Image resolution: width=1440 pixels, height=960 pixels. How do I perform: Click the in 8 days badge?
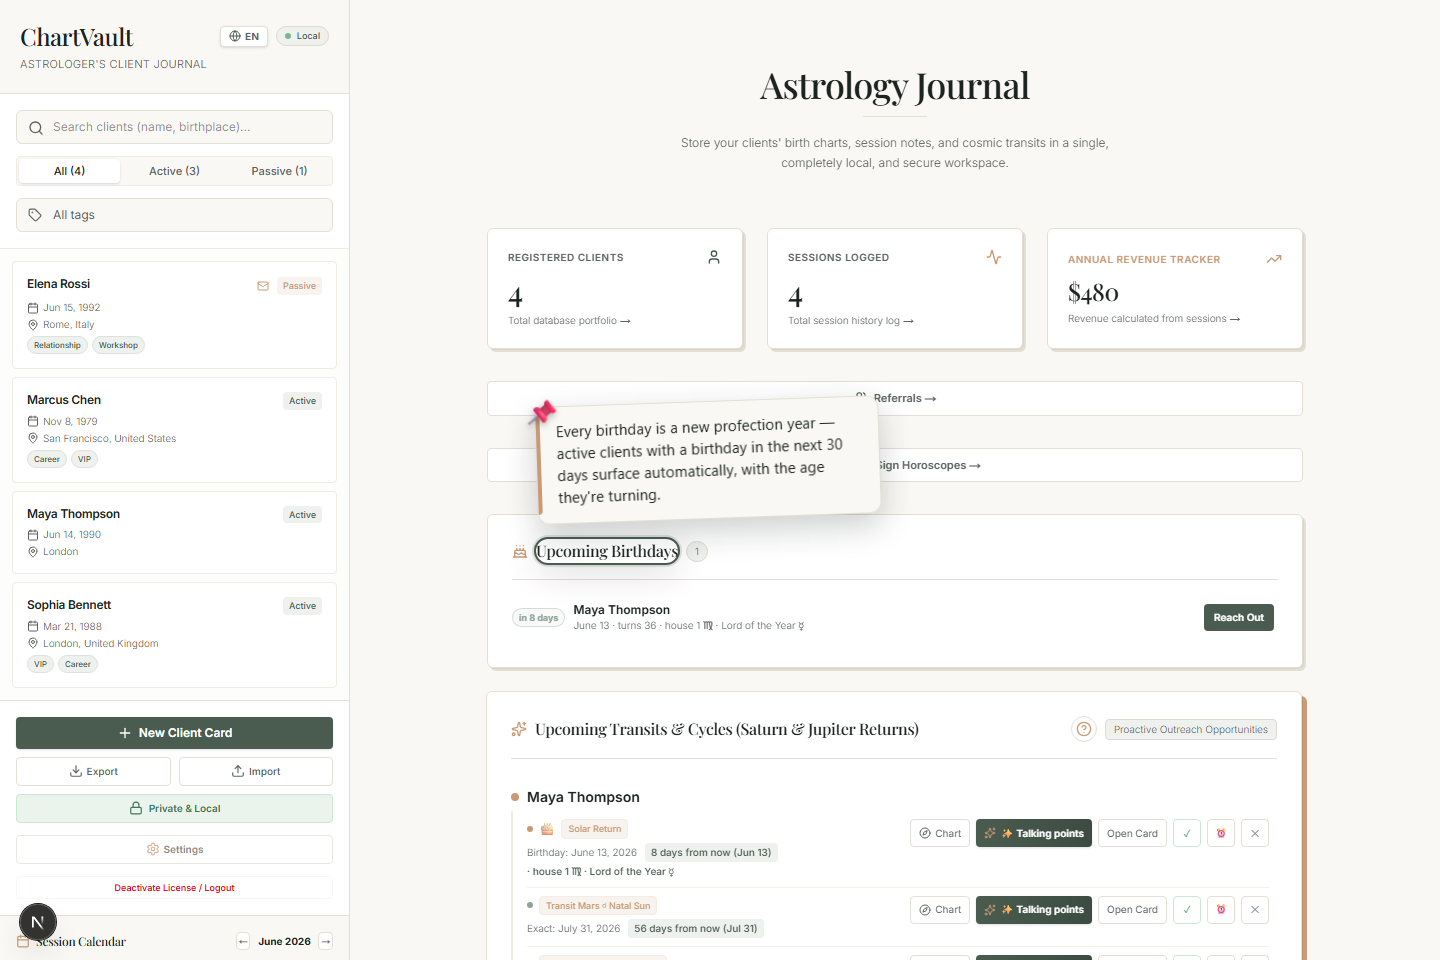coord(538,618)
